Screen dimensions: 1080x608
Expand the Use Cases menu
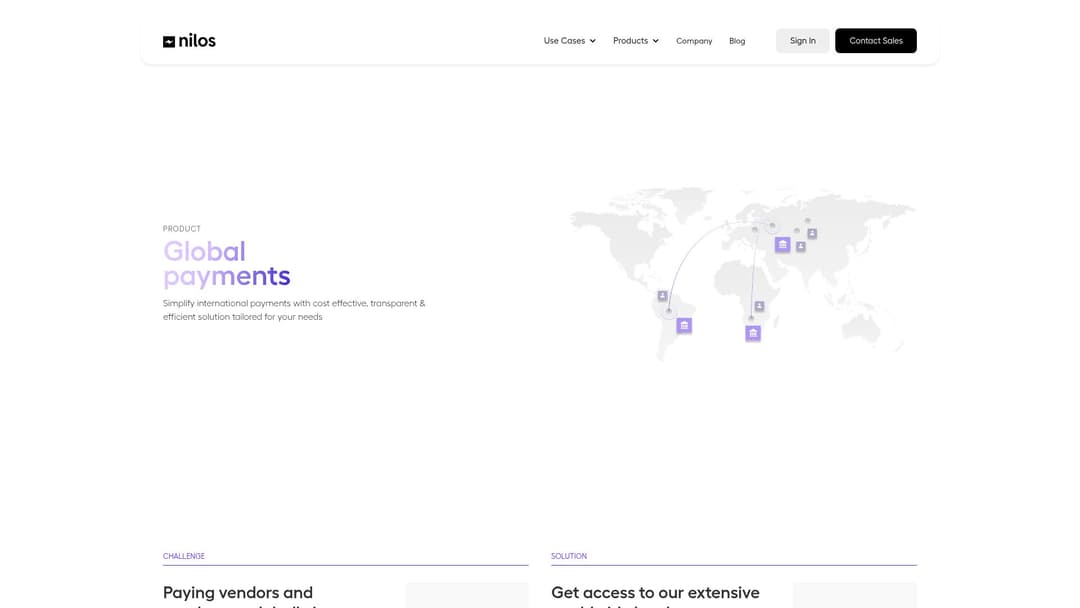[570, 41]
